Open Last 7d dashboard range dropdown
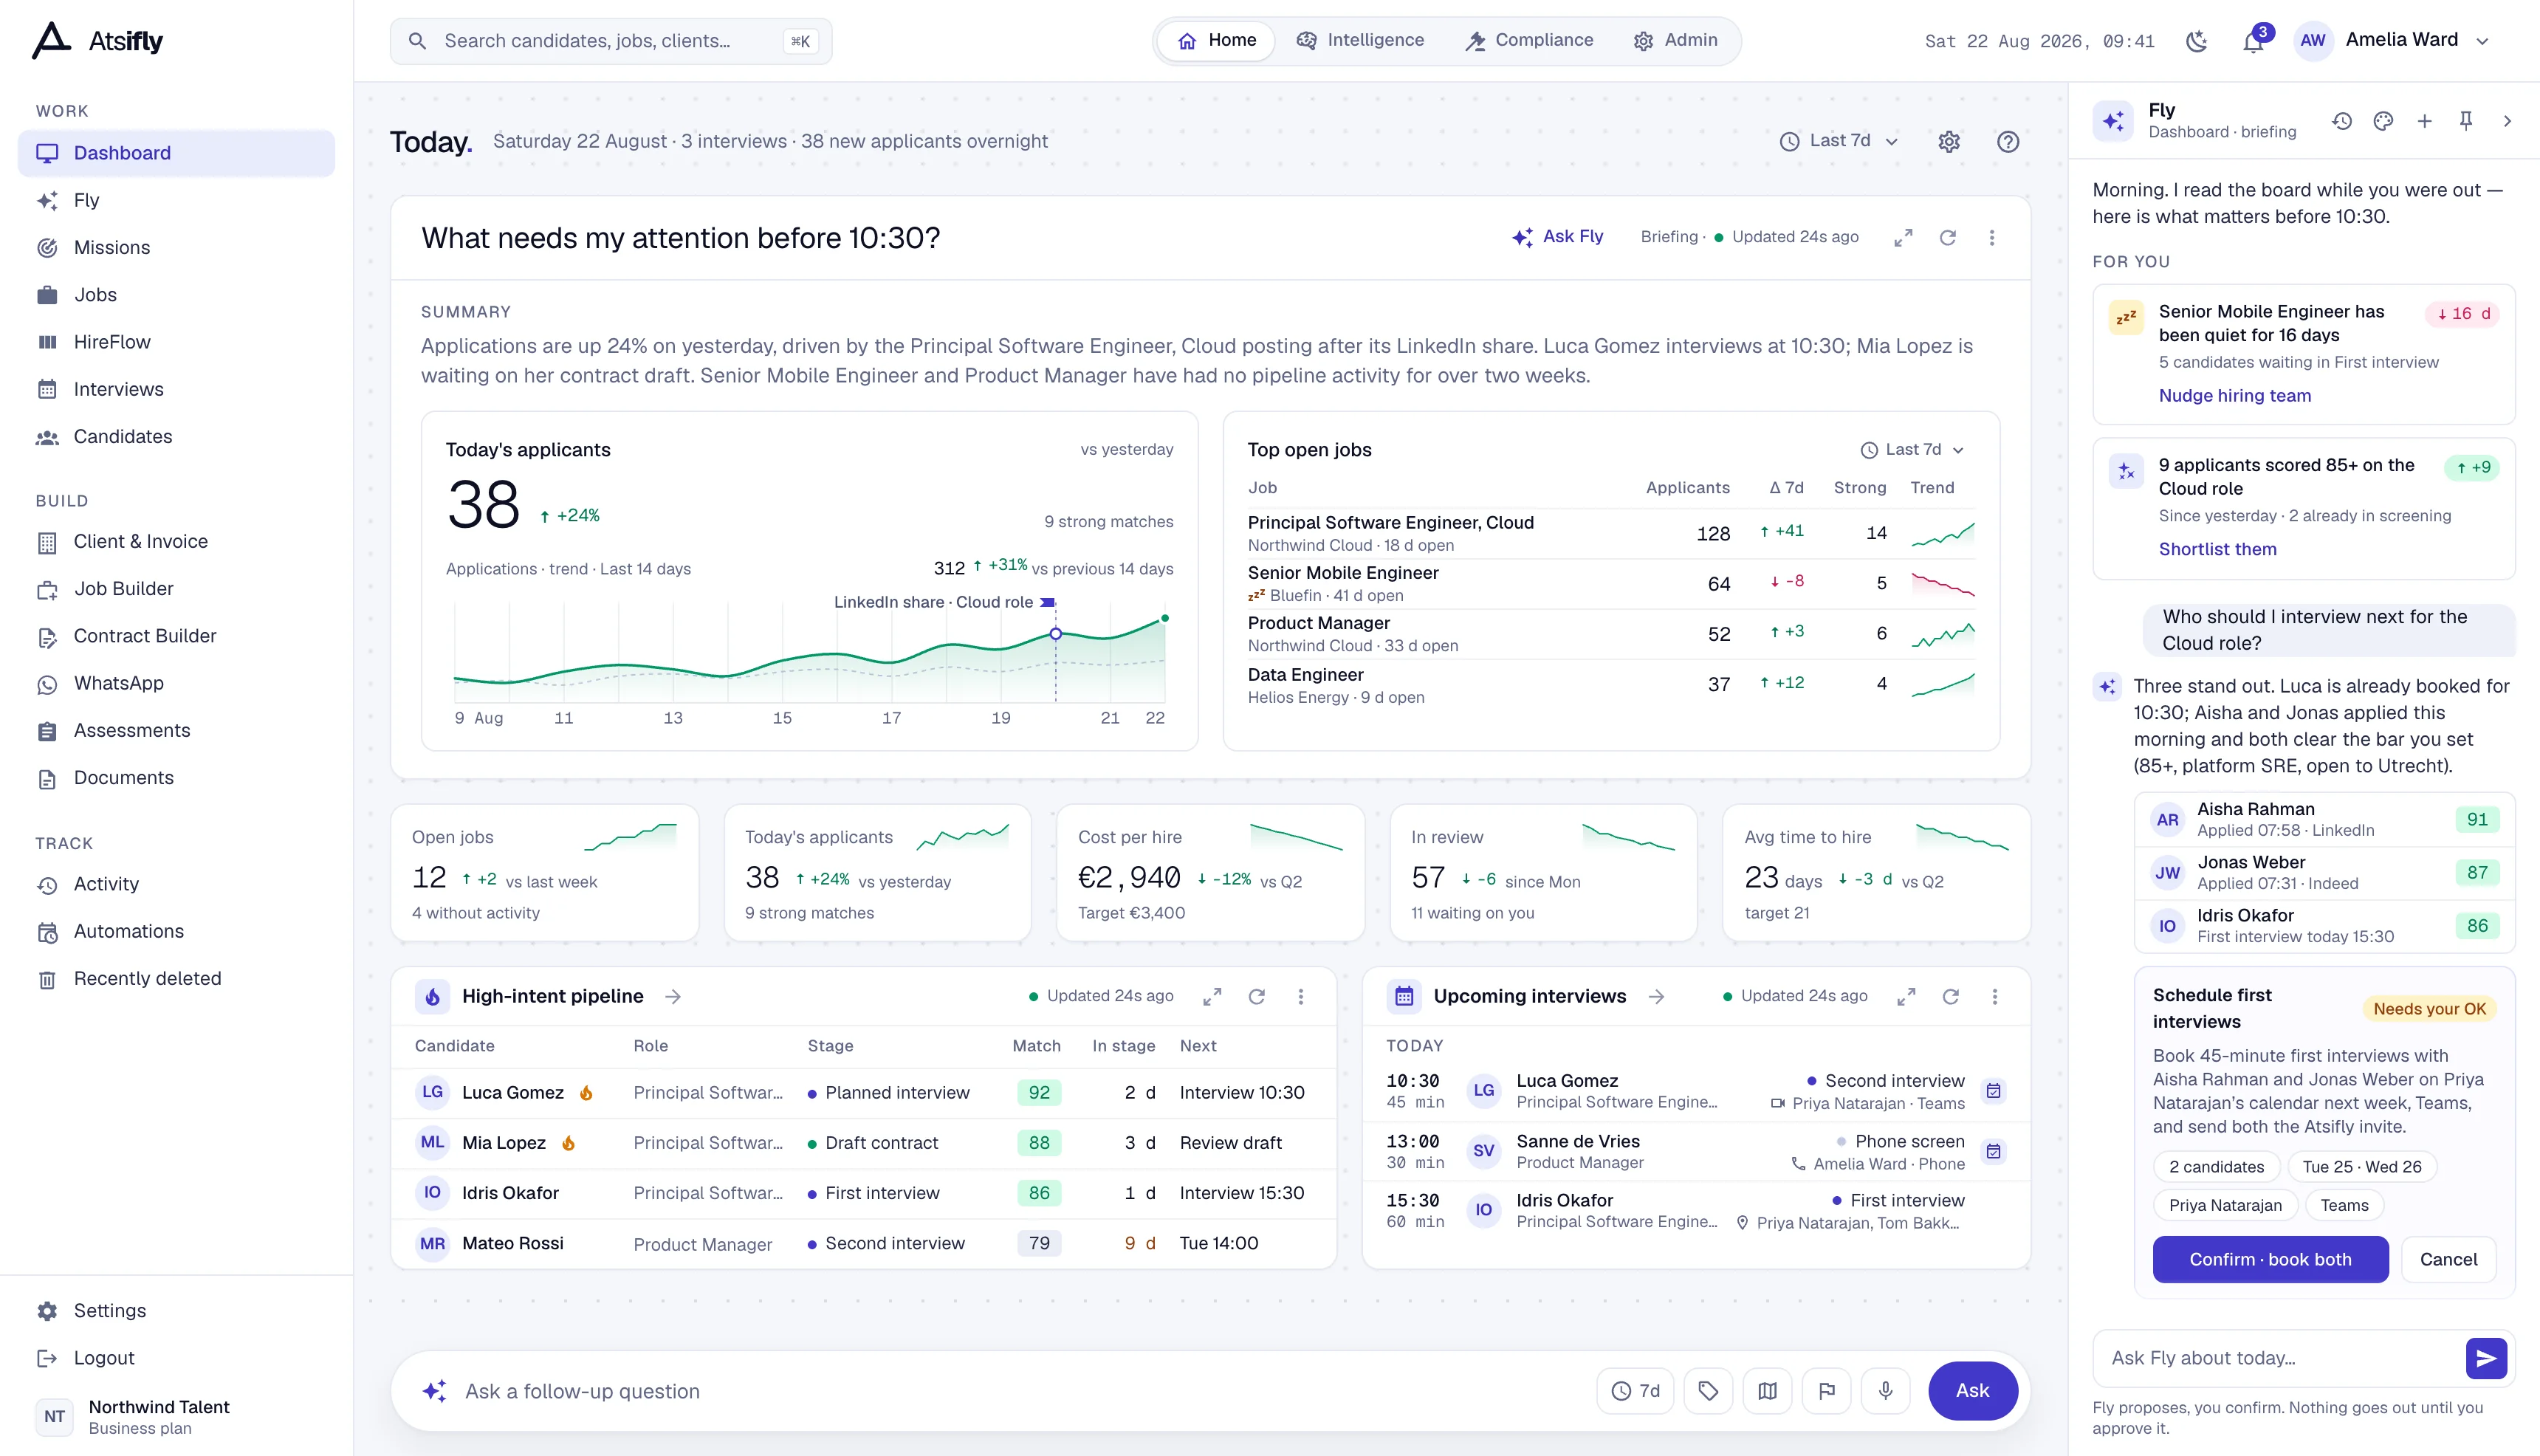The height and width of the screenshot is (1456, 2540). tap(1839, 141)
